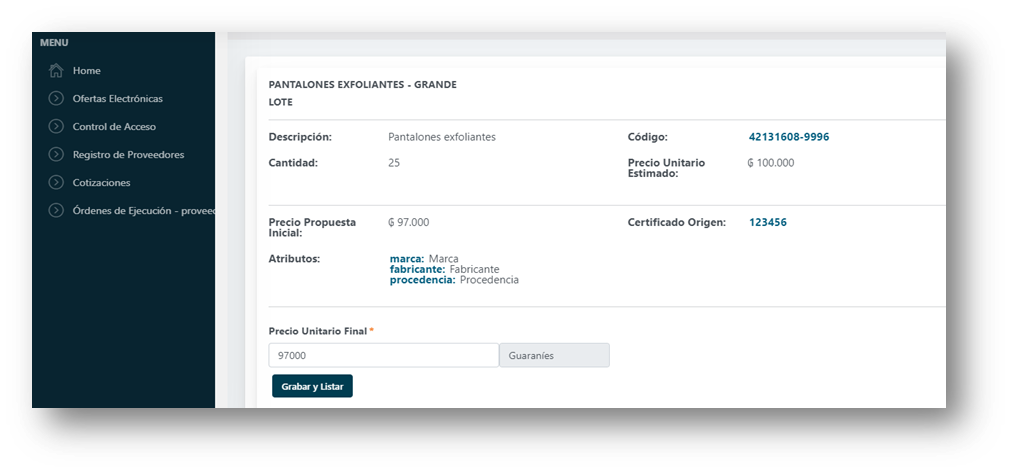Viewport: 1011px width, 473px height.
Task: Click the MENU header text
Action: tap(54, 43)
